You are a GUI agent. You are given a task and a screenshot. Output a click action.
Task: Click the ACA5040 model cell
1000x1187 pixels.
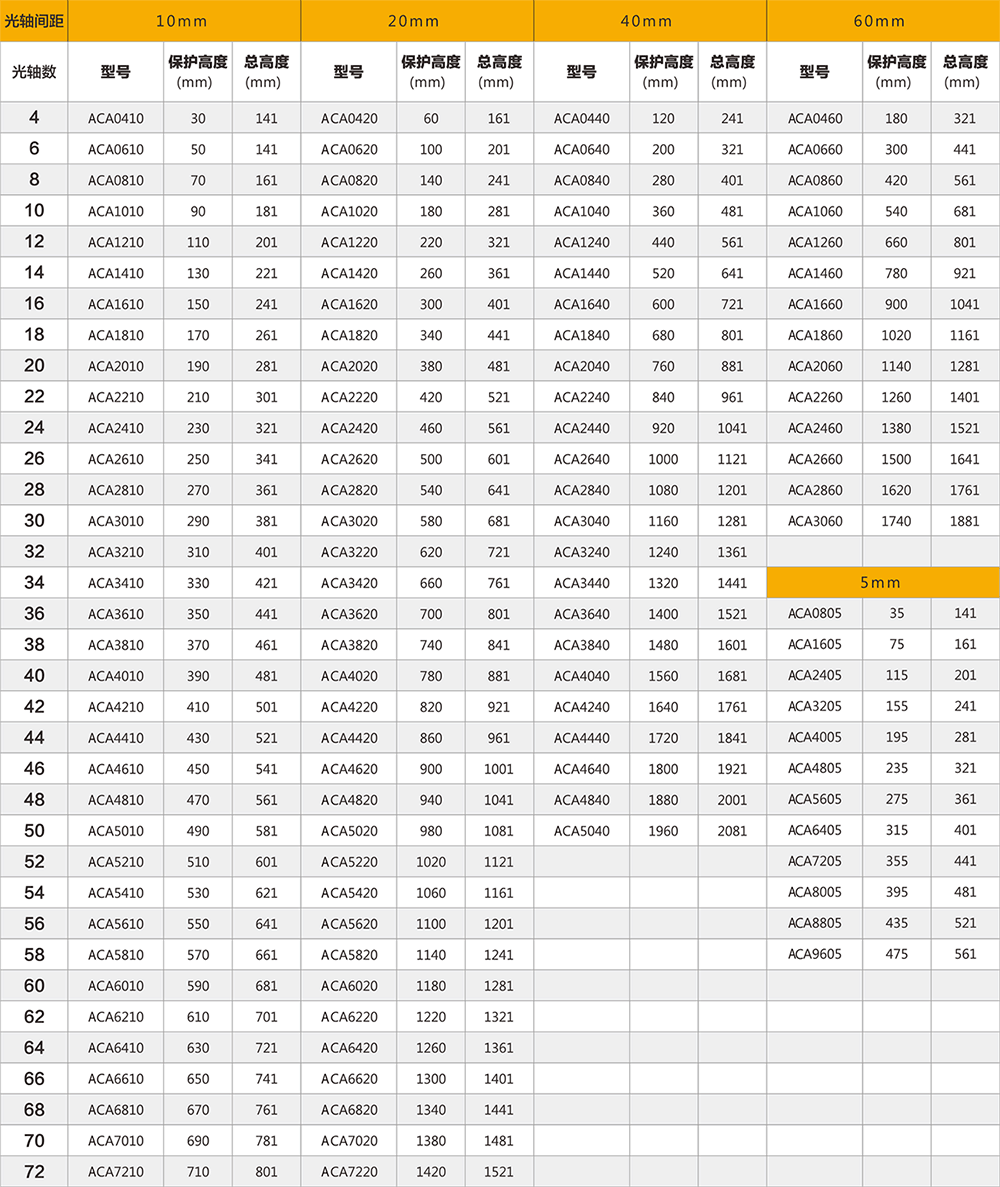[581, 831]
